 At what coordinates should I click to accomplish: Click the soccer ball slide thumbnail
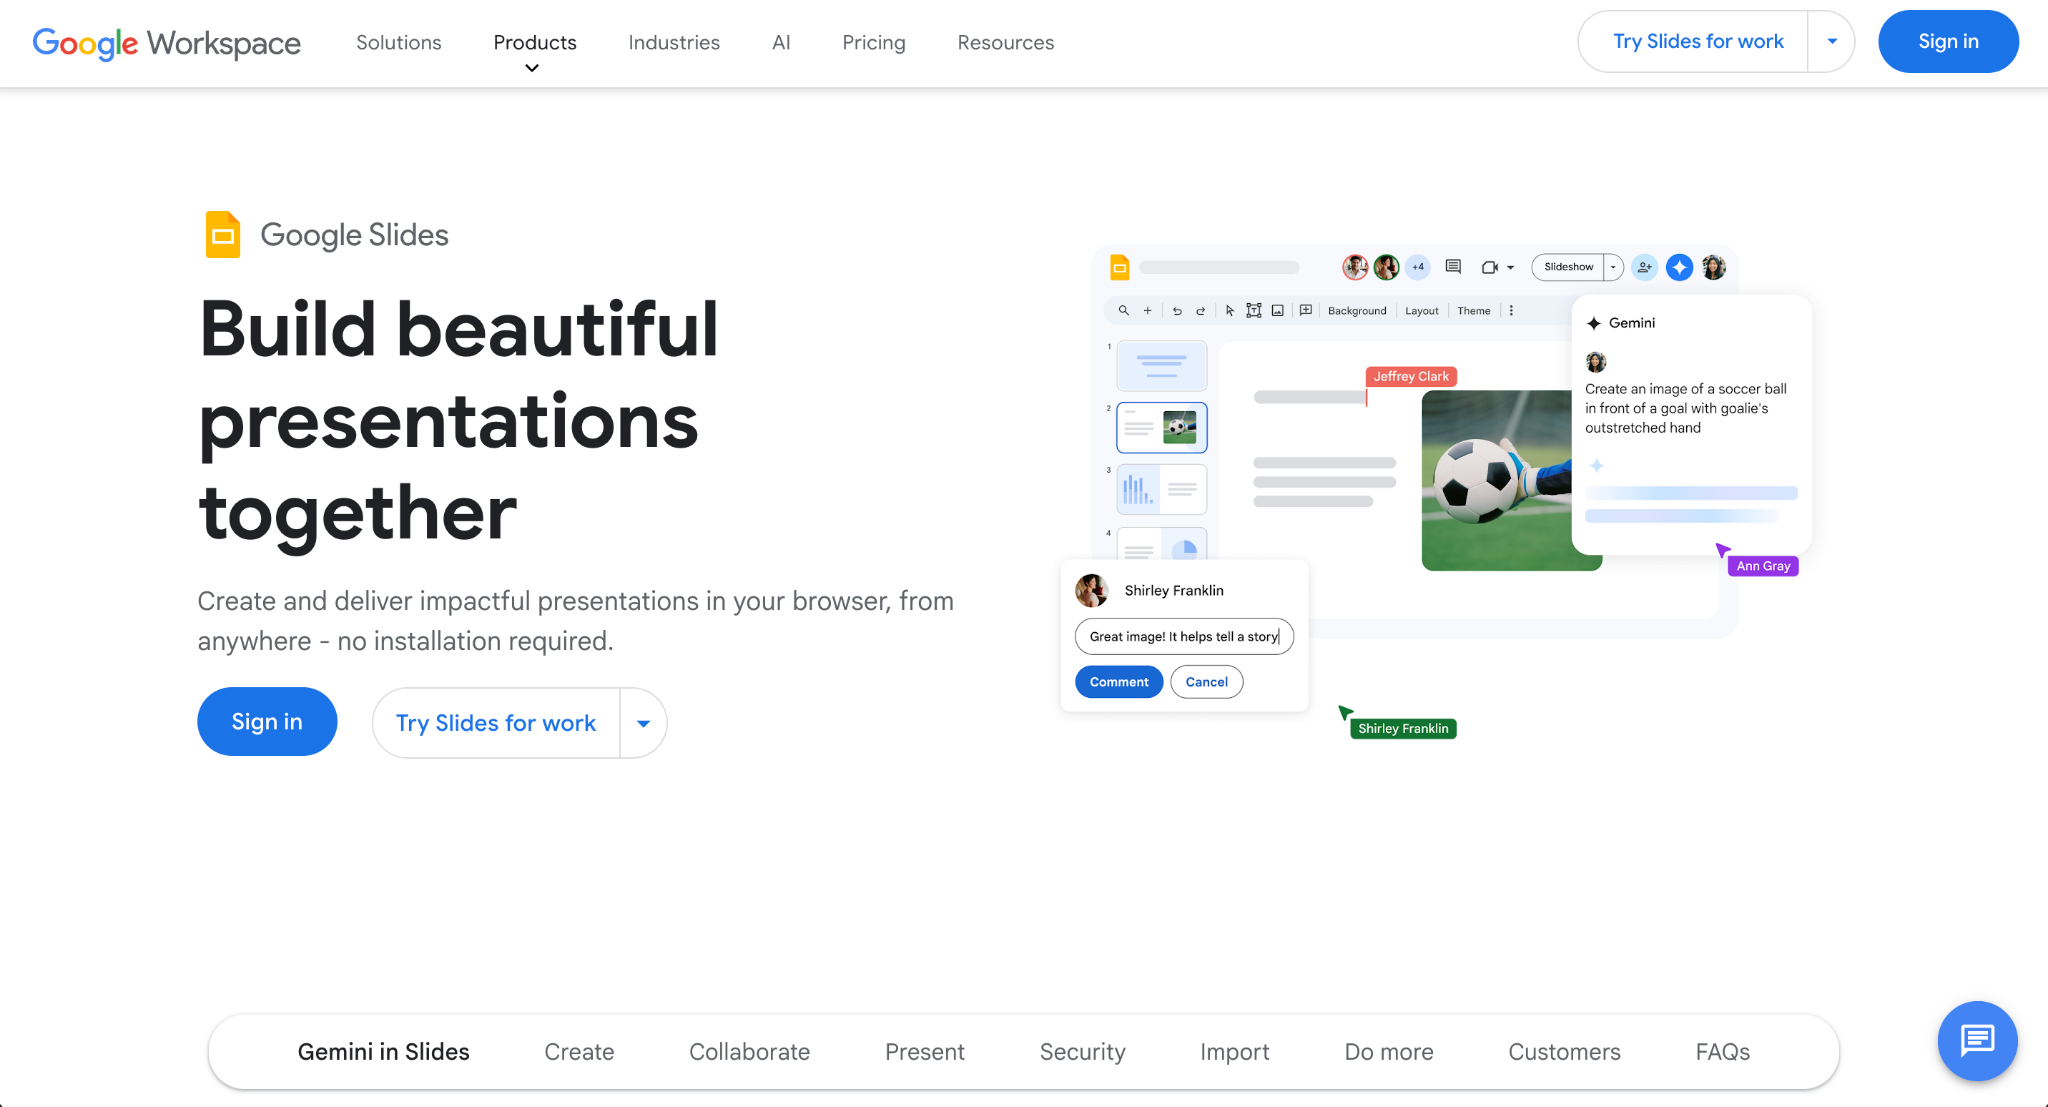pos(1161,428)
